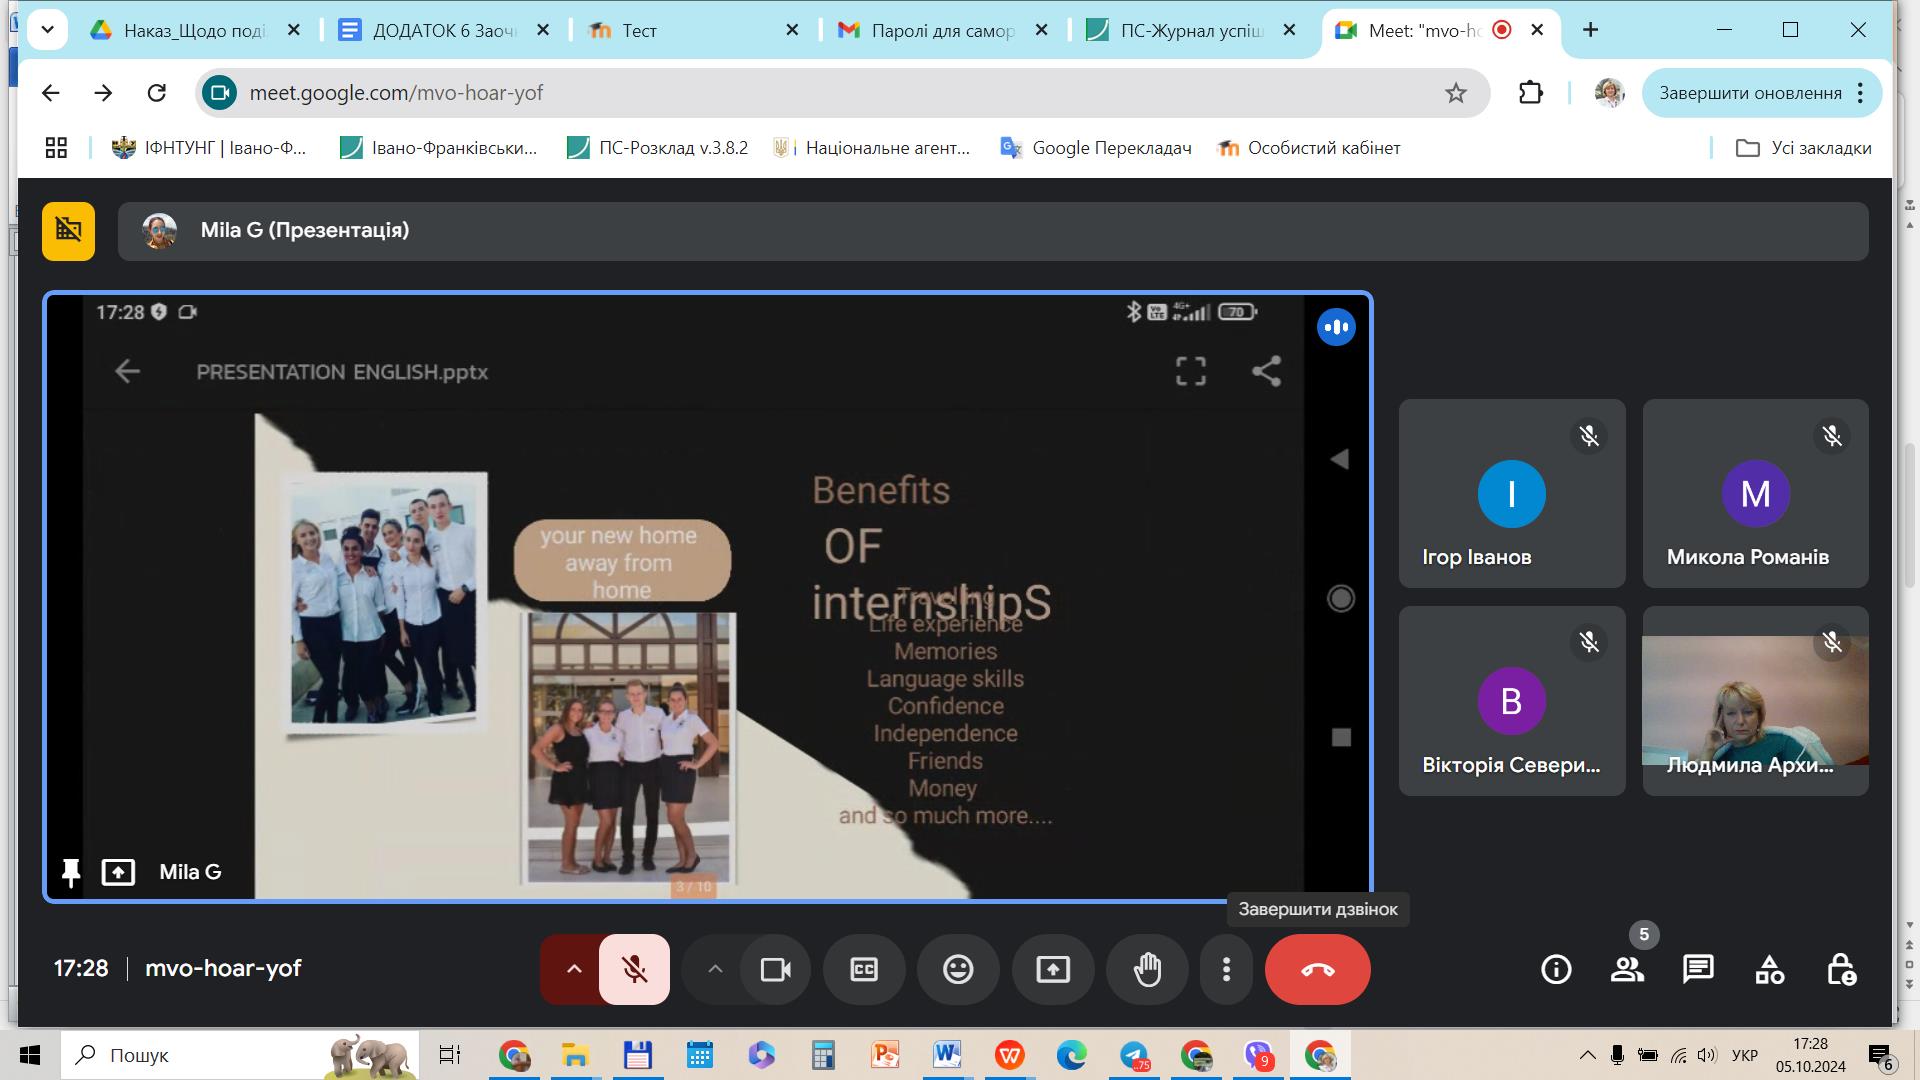Open the tab search dropdown arrow
This screenshot has height=1080, width=1920.
point(47,30)
